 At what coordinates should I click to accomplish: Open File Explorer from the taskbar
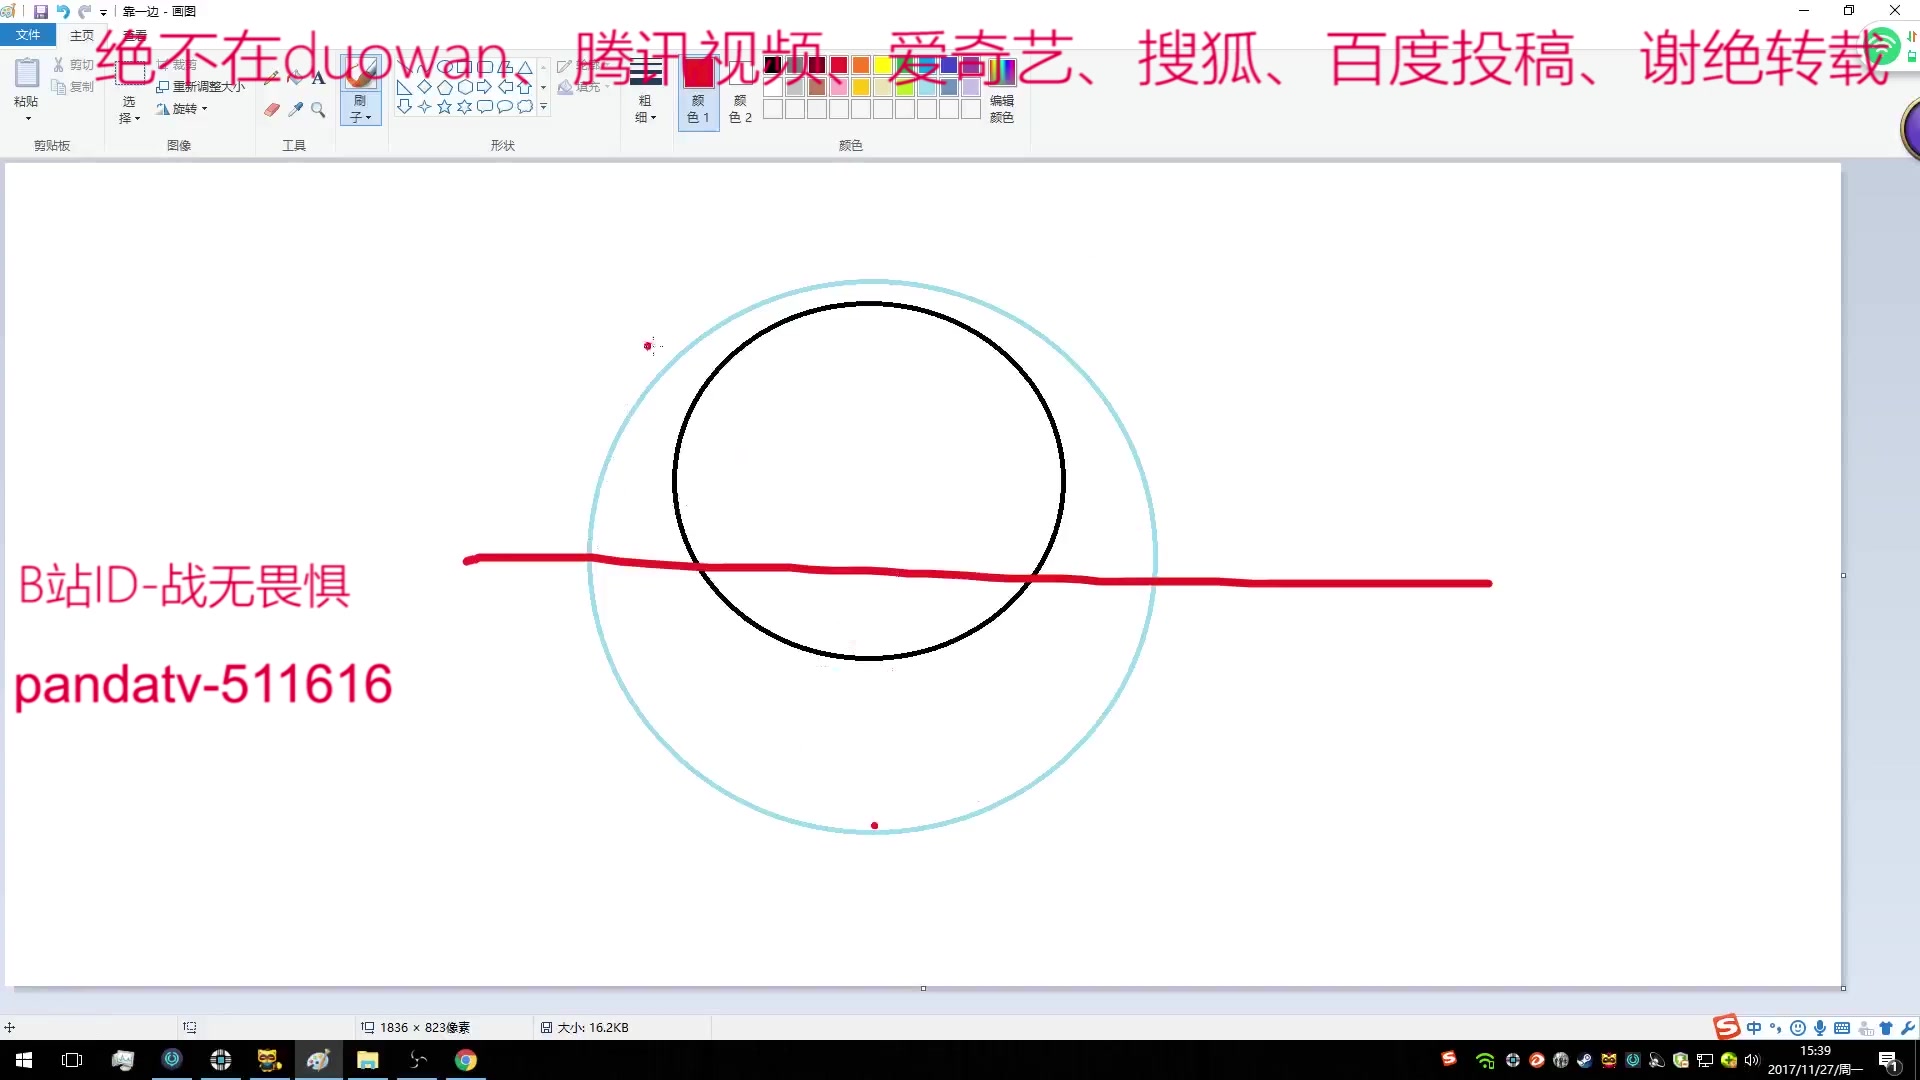368,1060
